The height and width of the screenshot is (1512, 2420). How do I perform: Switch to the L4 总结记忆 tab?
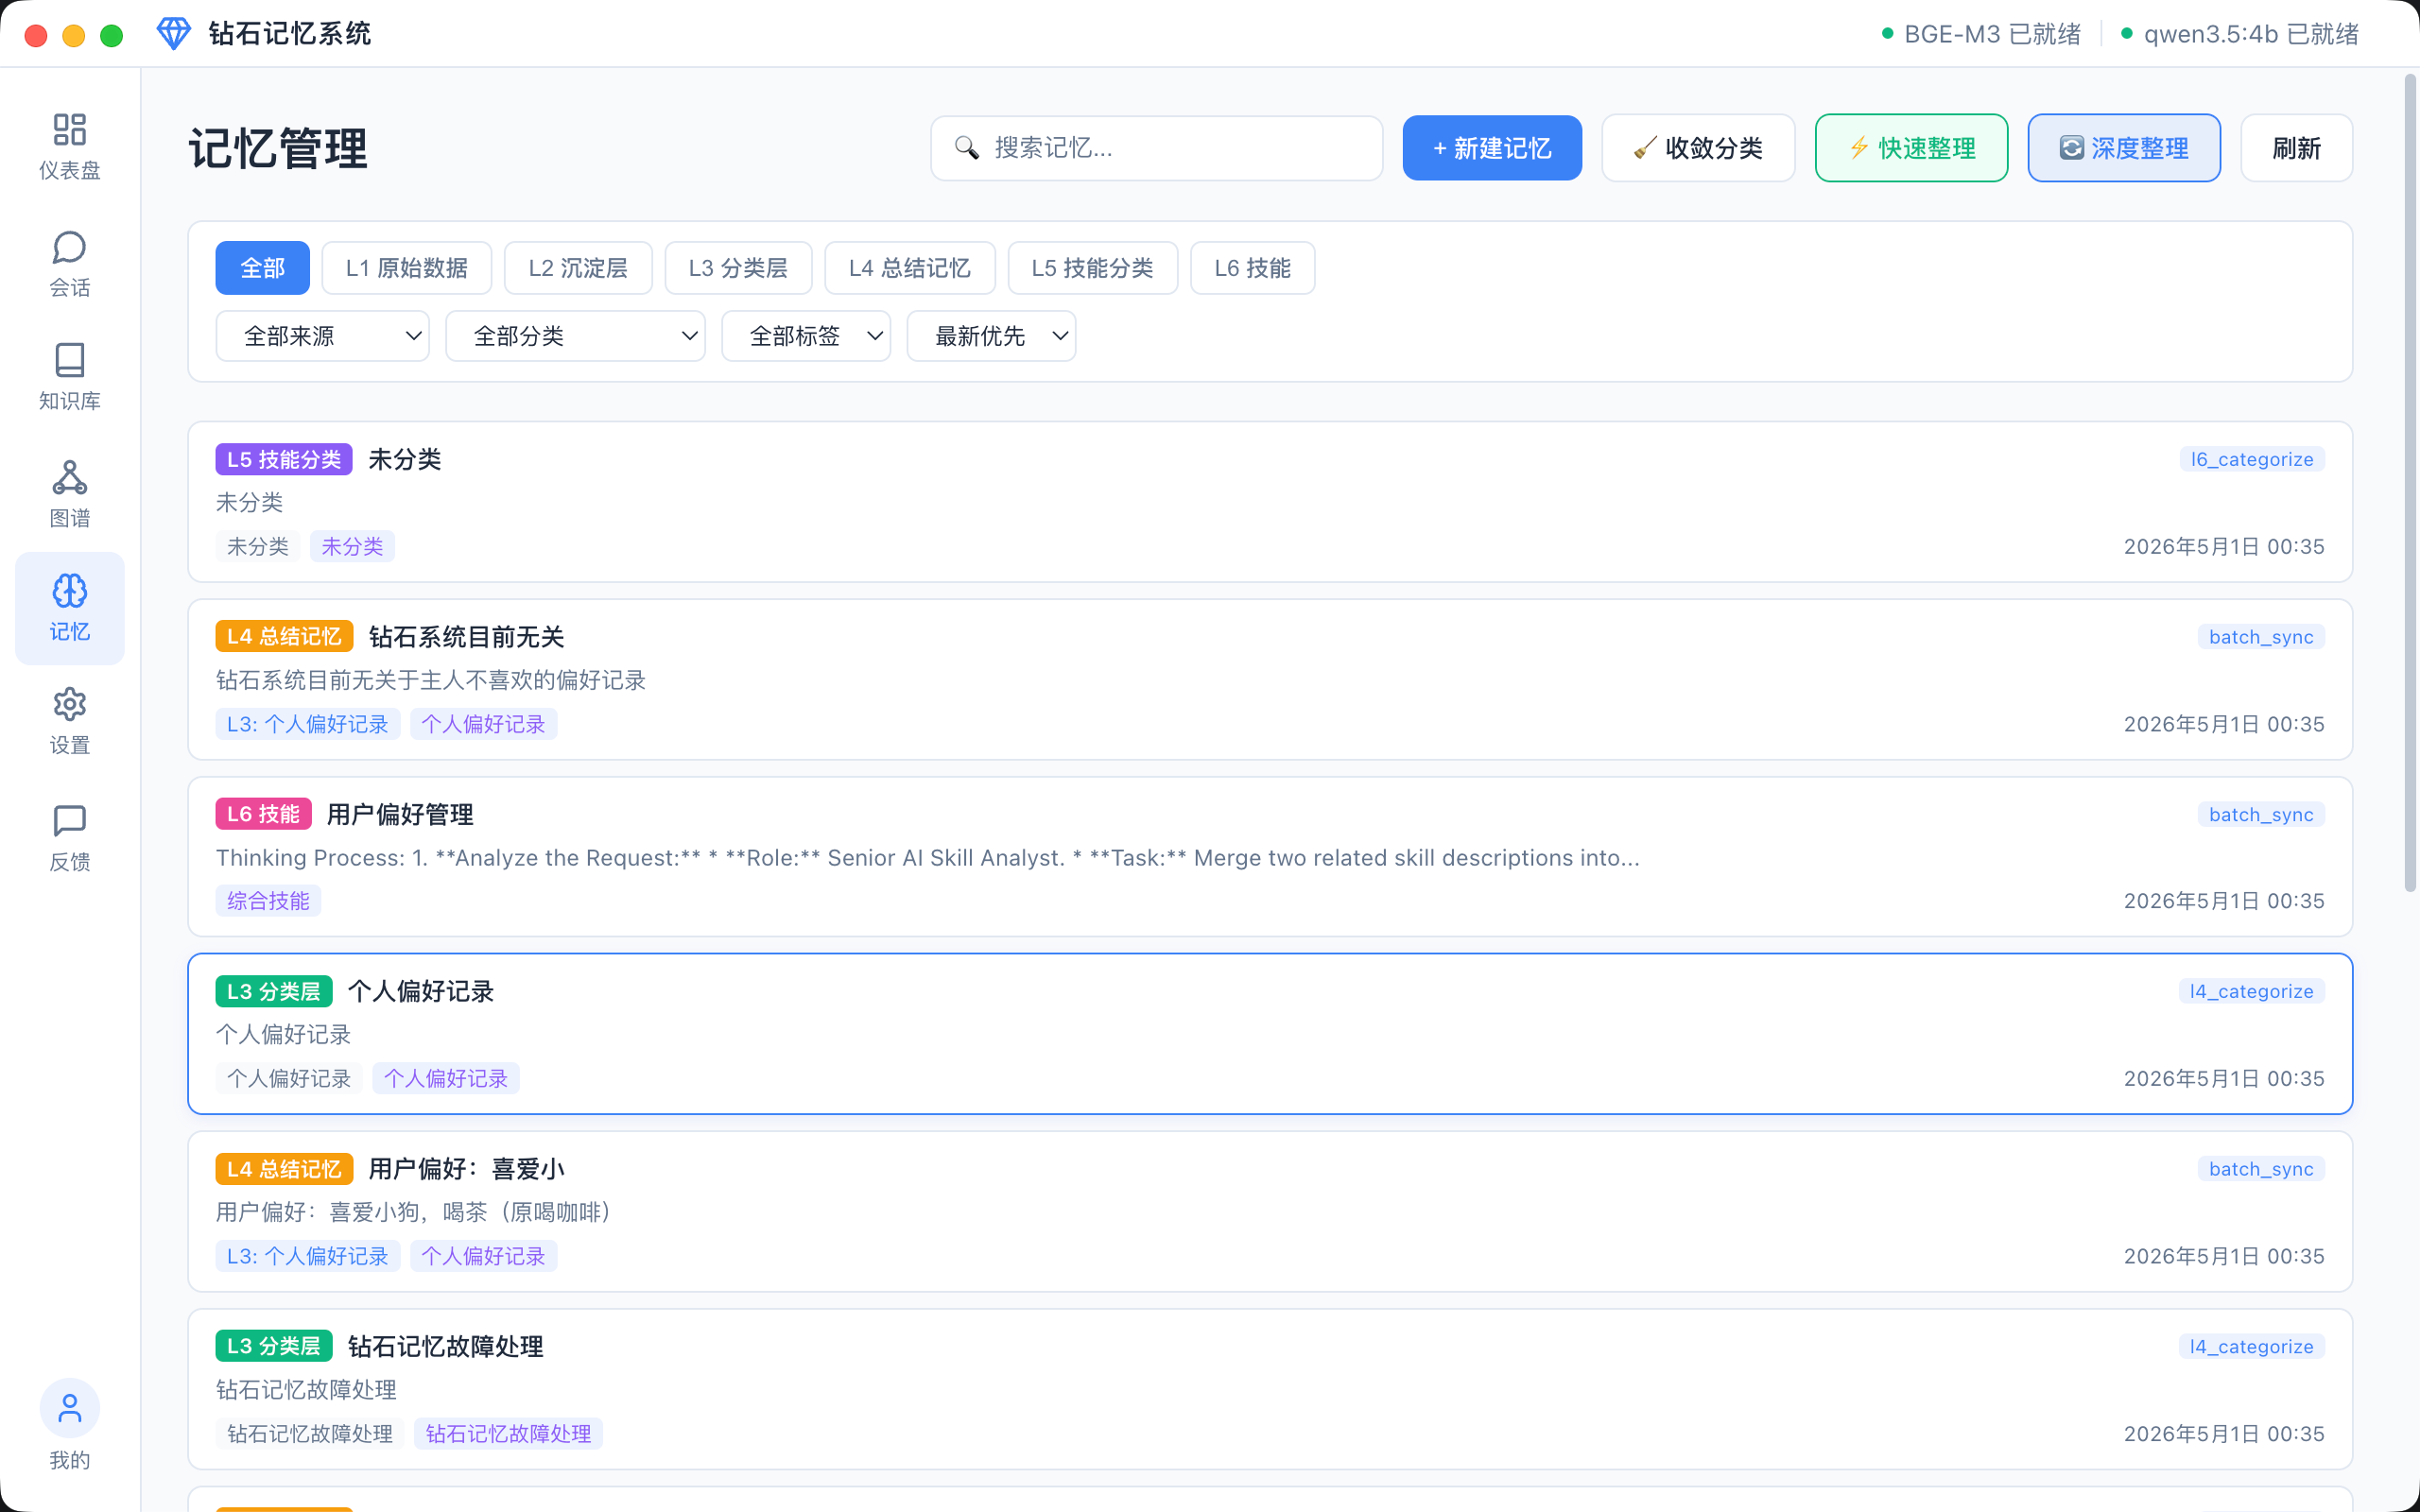coord(909,267)
